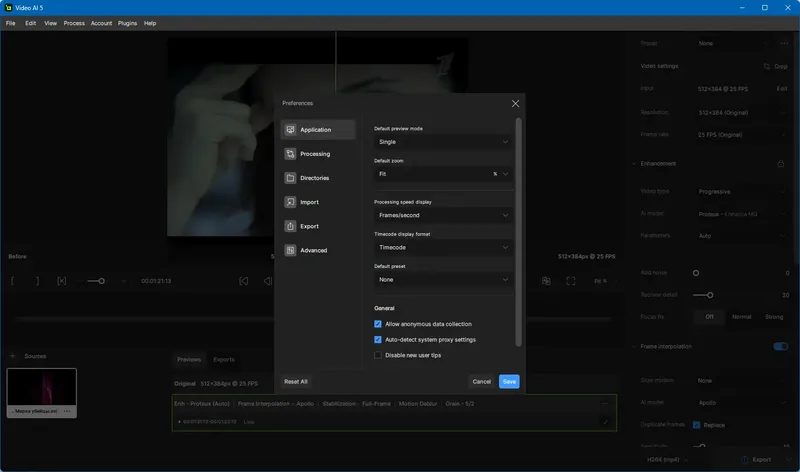Uncheck Auto-detect system proxy settings

378,340
